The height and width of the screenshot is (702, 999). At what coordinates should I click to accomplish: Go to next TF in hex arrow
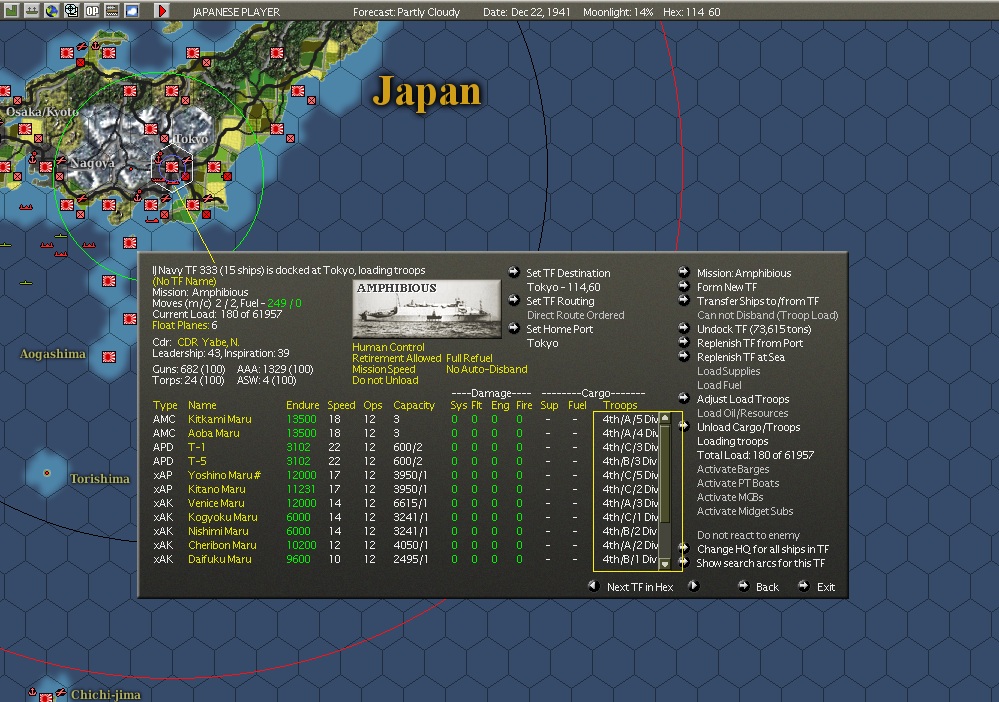point(694,585)
